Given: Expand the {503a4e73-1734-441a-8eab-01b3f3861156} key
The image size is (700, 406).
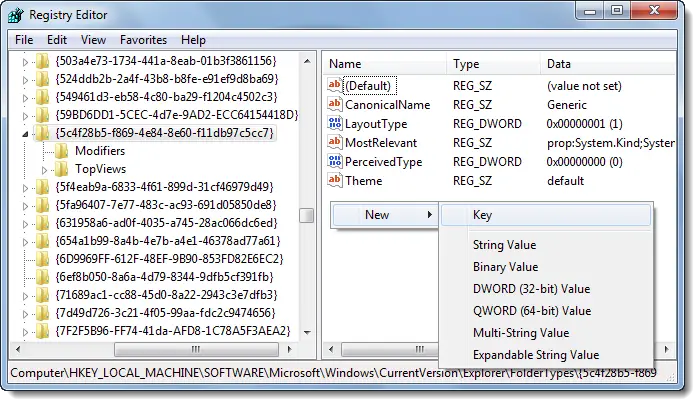Looking at the screenshot, I should tap(25, 62).
